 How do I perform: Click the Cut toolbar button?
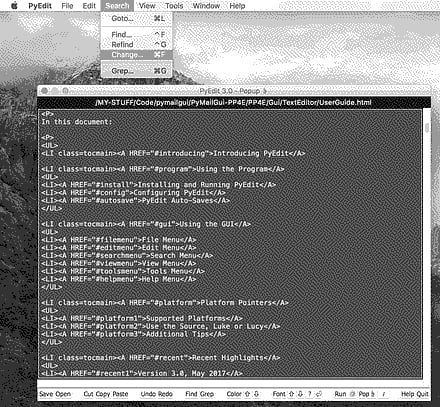tap(88, 394)
